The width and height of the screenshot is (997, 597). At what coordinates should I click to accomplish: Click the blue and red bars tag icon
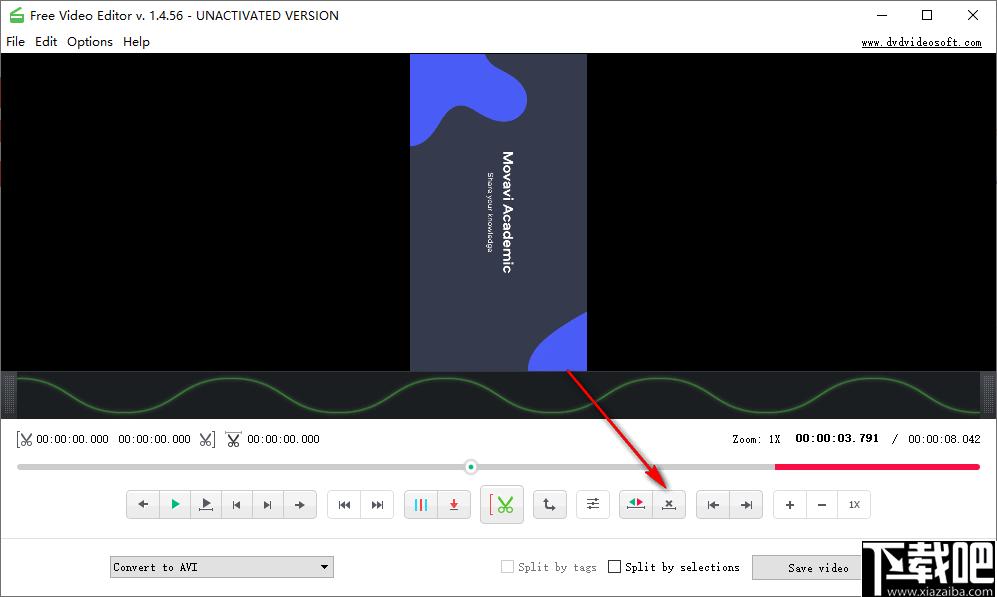pos(421,505)
